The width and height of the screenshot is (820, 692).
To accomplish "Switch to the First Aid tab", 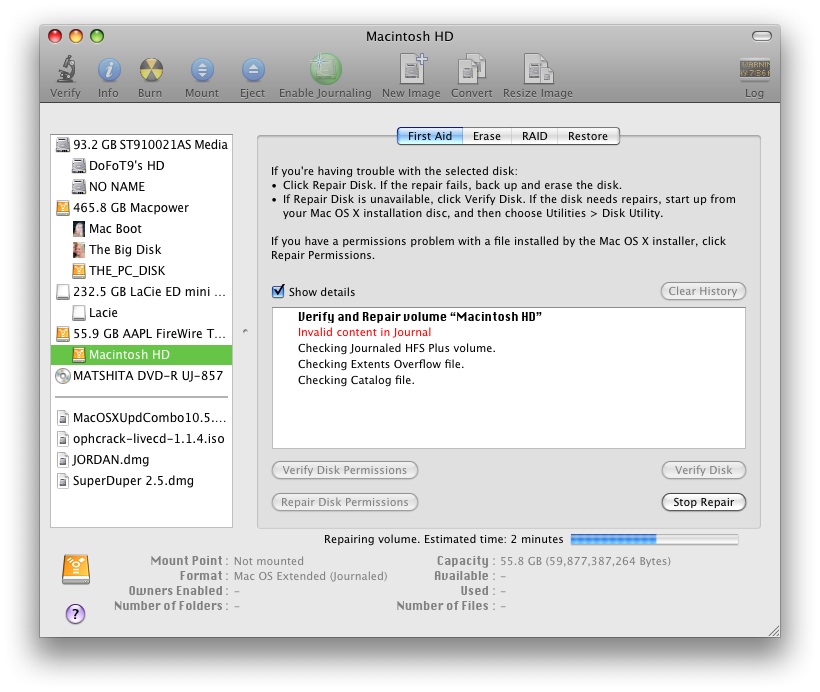I will click(430, 136).
